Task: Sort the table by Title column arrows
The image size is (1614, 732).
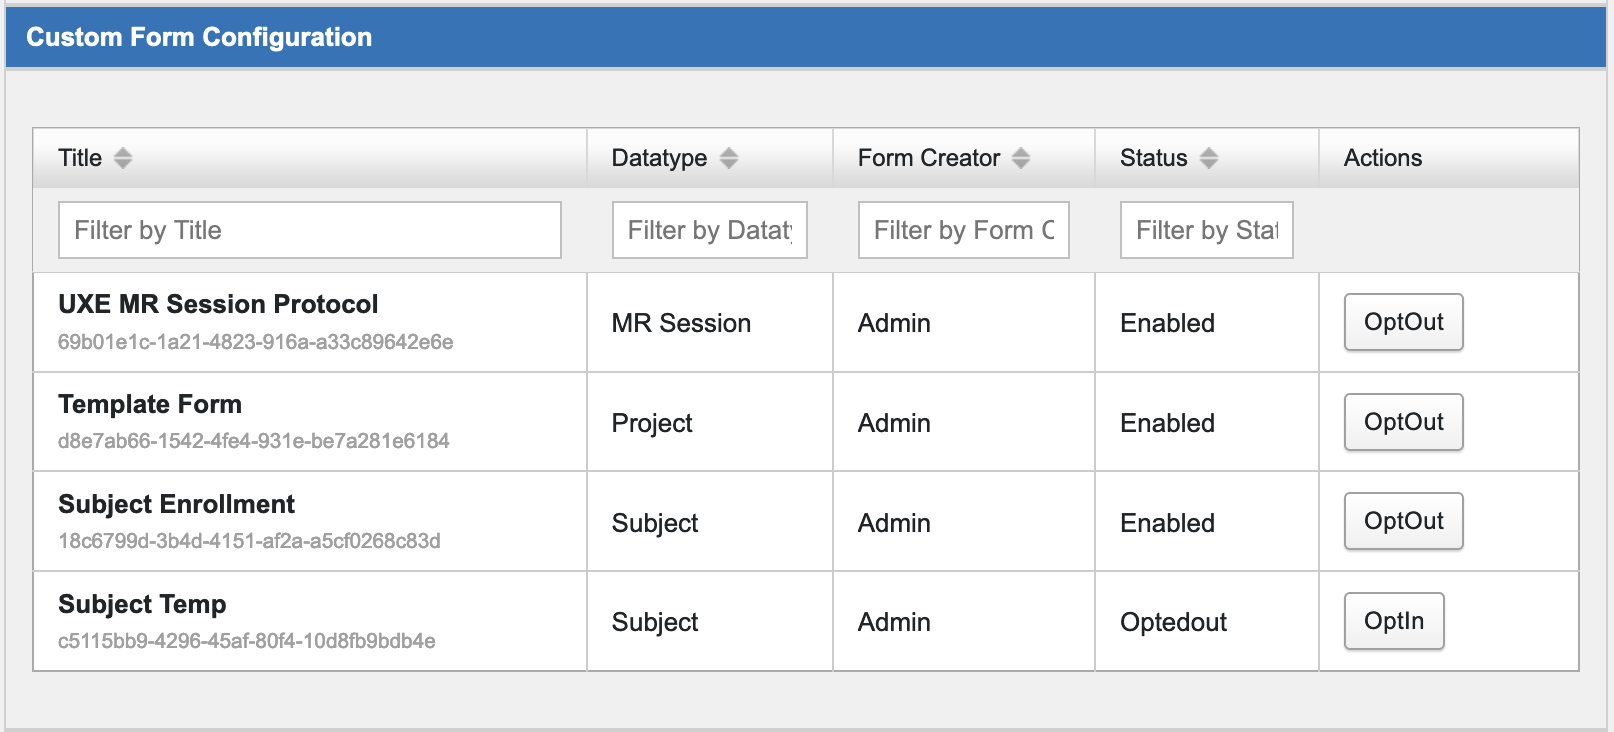Action: point(123,158)
